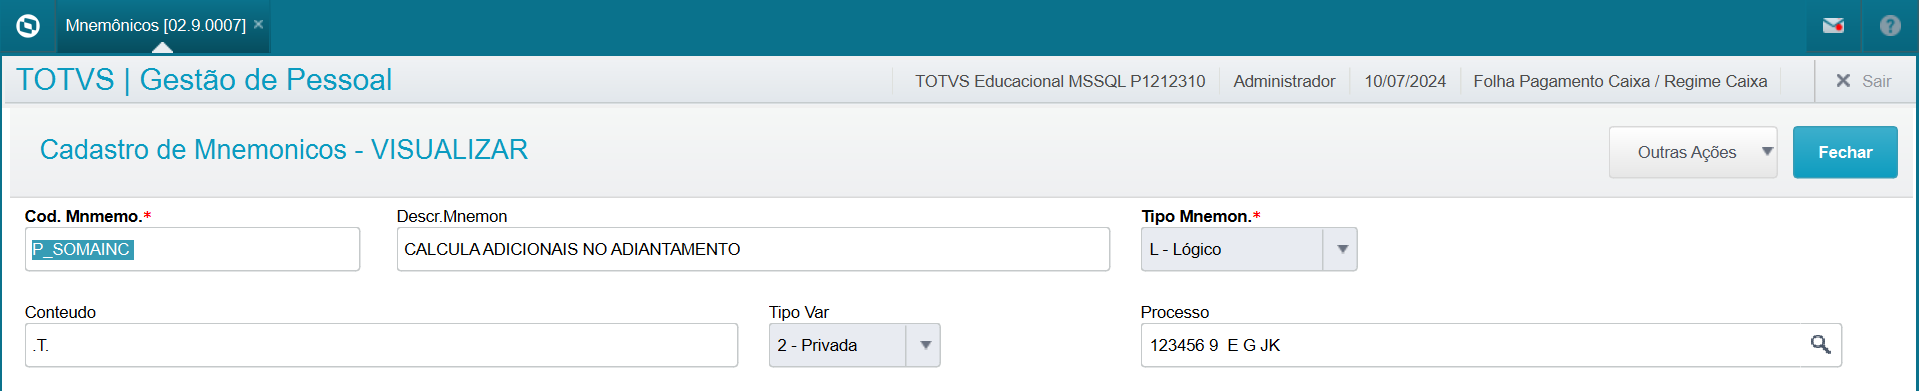
Task: Open the Tipo Mnemon dropdown showing L - Lógico
Action: click(1249, 249)
